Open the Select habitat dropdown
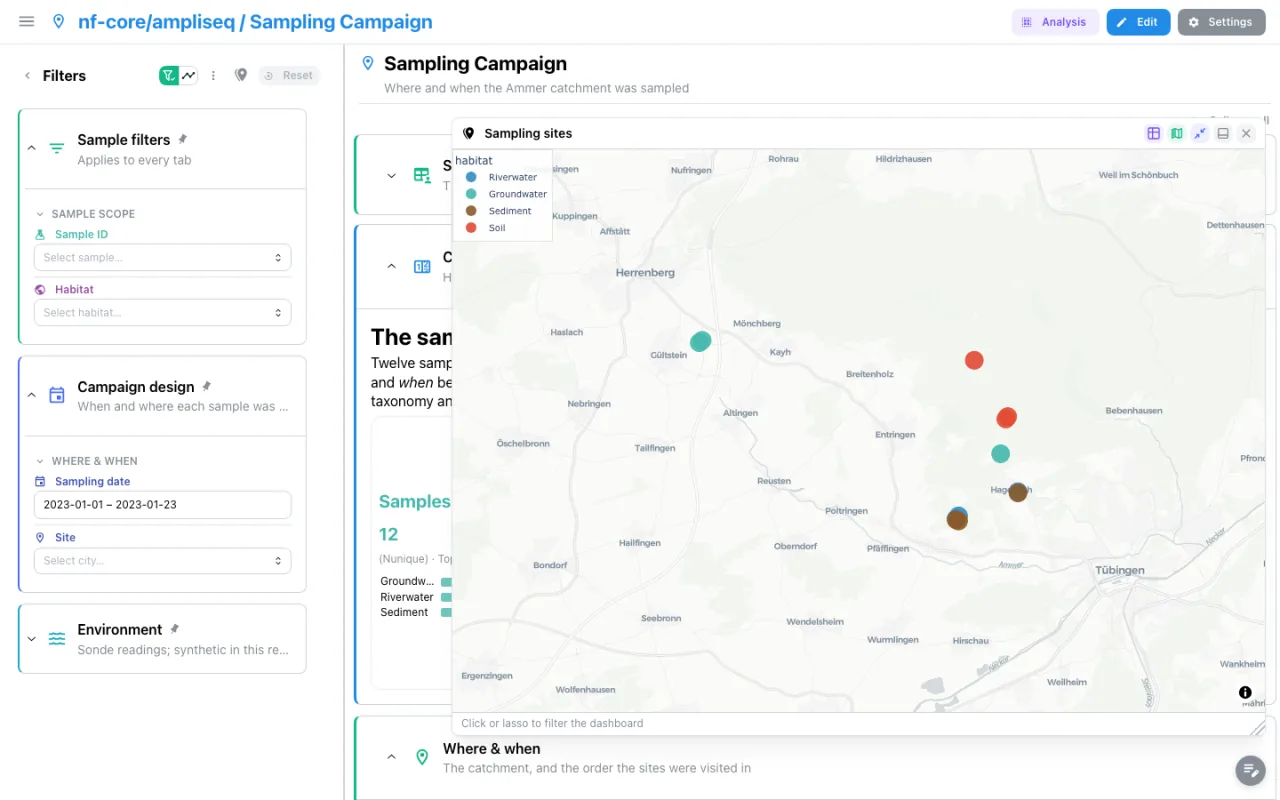The height and width of the screenshot is (800, 1280). coord(162,312)
